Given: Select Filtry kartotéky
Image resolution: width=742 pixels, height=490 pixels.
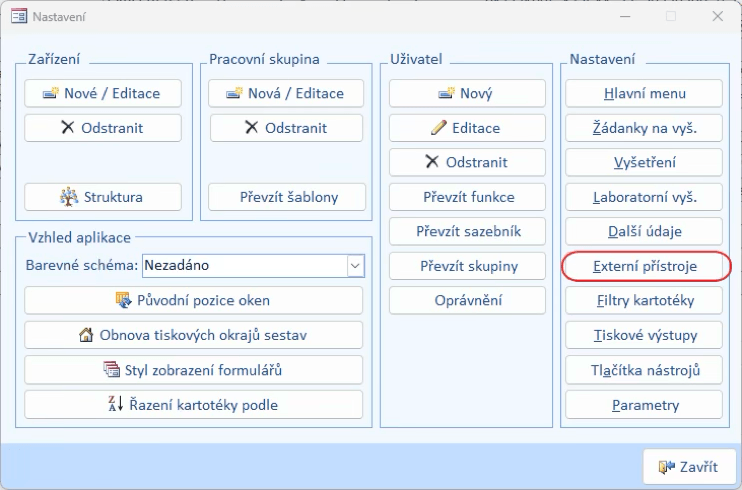Looking at the screenshot, I should point(644,300).
